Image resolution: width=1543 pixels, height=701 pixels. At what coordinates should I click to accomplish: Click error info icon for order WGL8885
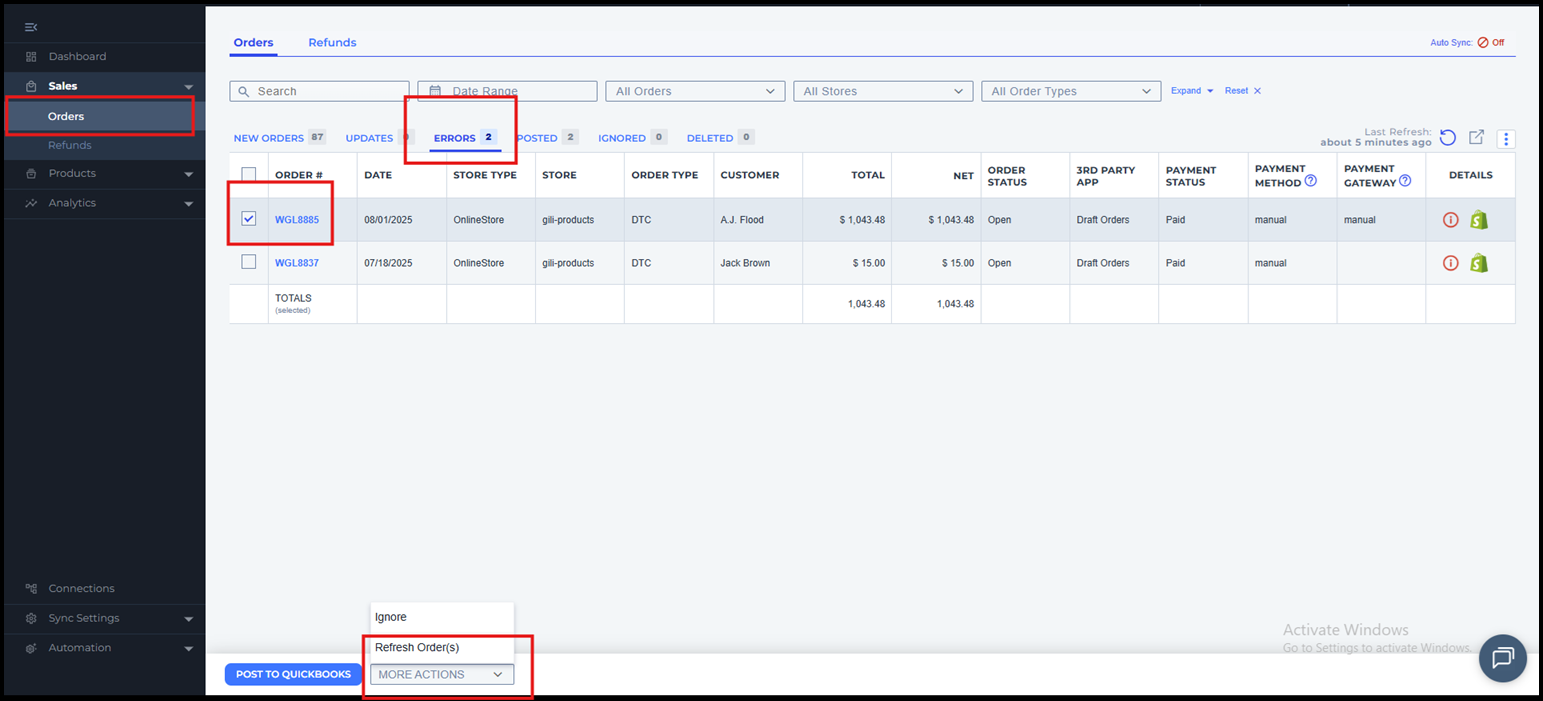pyautogui.click(x=1450, y=220)
